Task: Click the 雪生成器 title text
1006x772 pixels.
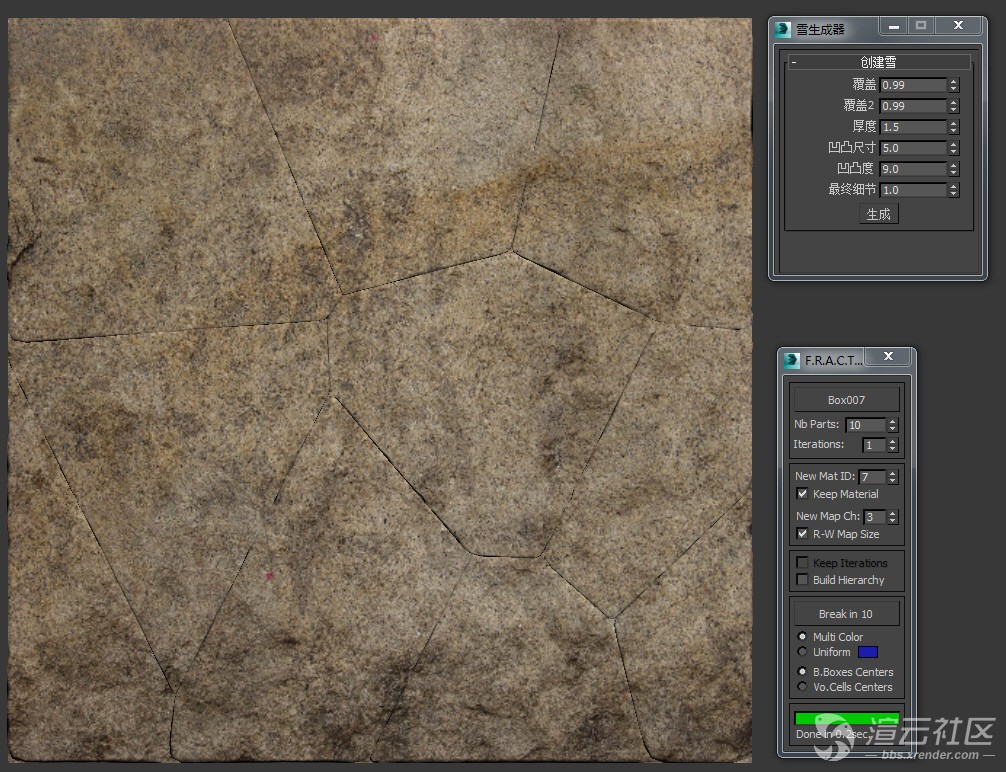Action: tap(821, 30)
